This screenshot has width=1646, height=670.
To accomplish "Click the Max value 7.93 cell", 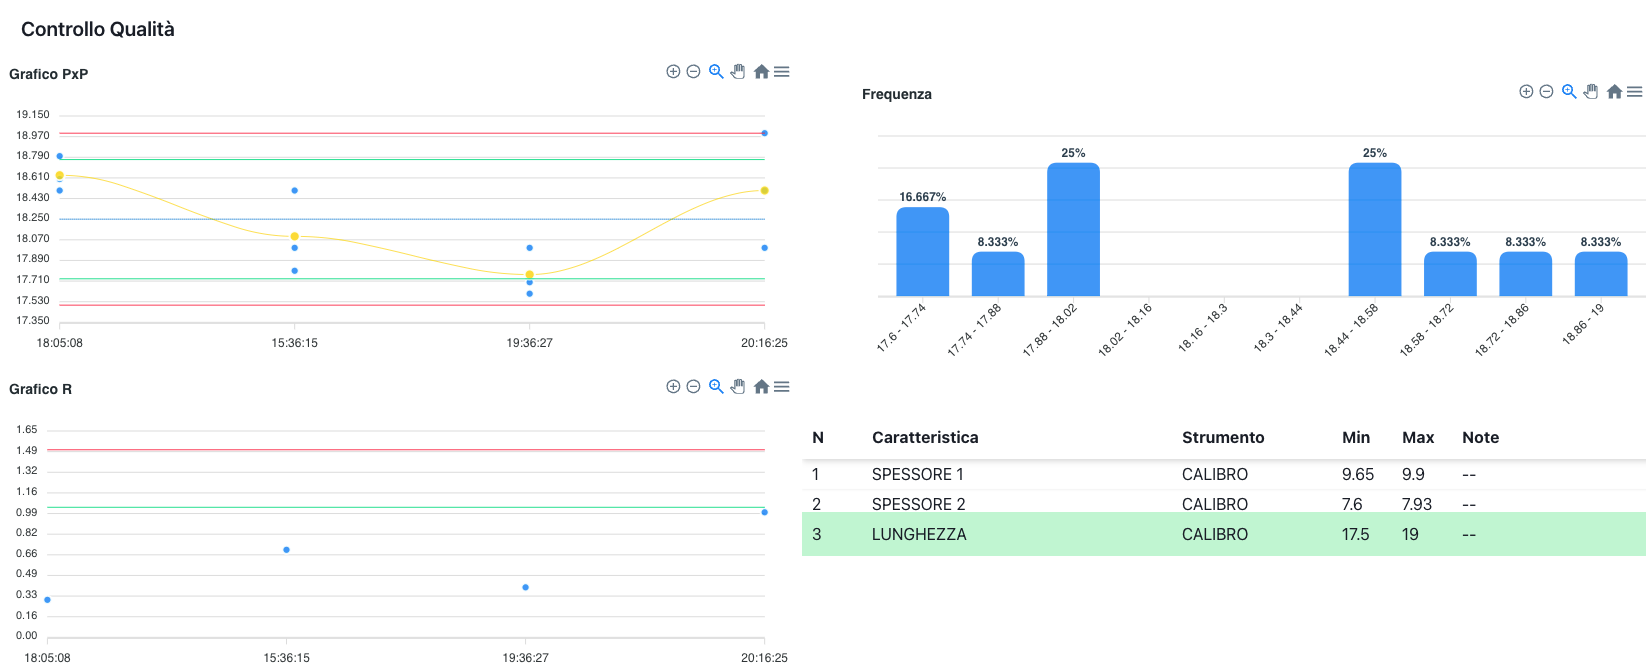I will pyautogui.click(x=1417, y=504).
